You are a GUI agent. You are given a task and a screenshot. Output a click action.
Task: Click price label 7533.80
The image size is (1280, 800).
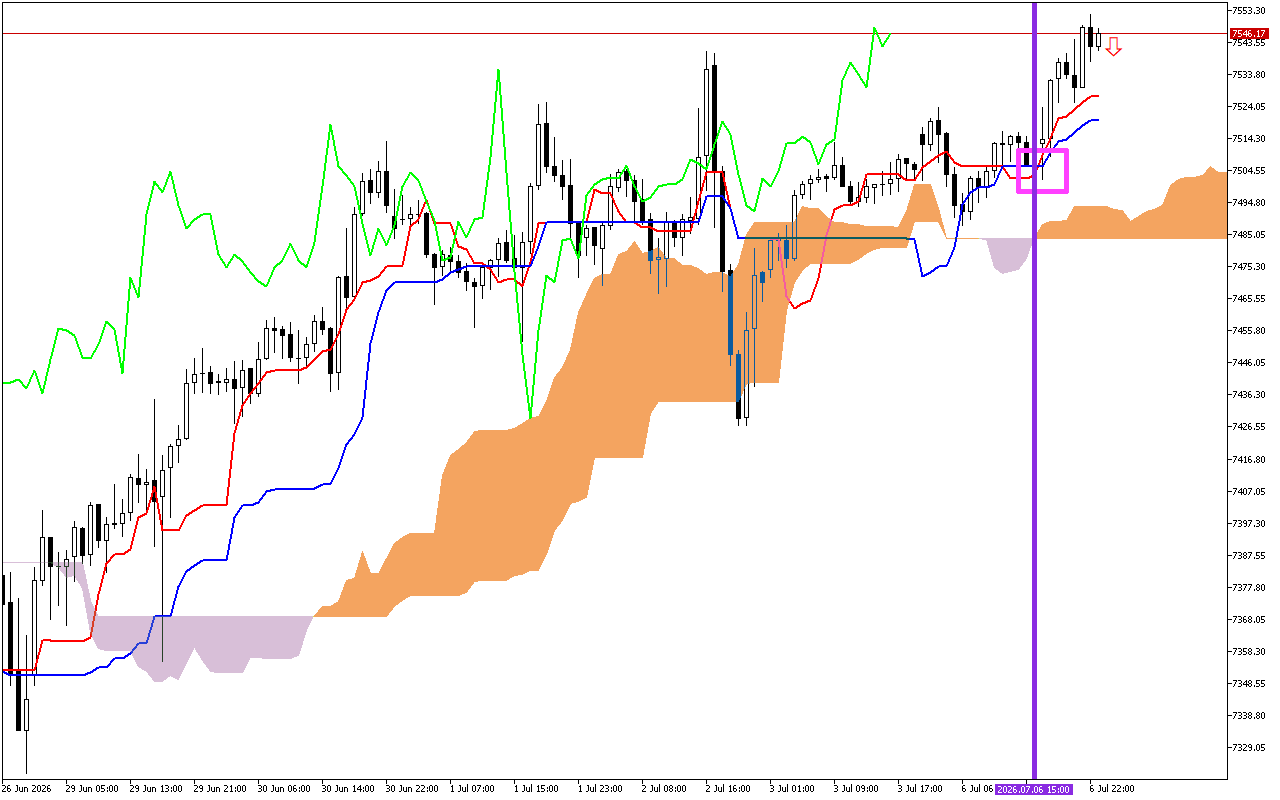[1250, 74]
